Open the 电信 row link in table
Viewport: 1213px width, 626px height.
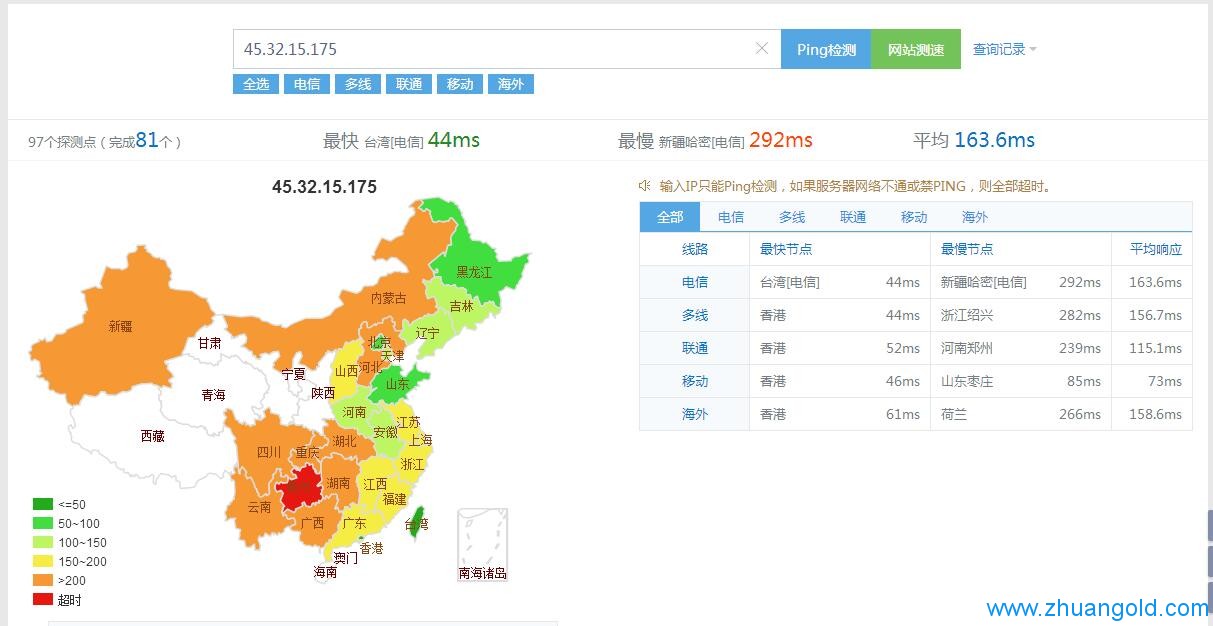[694, 283]
